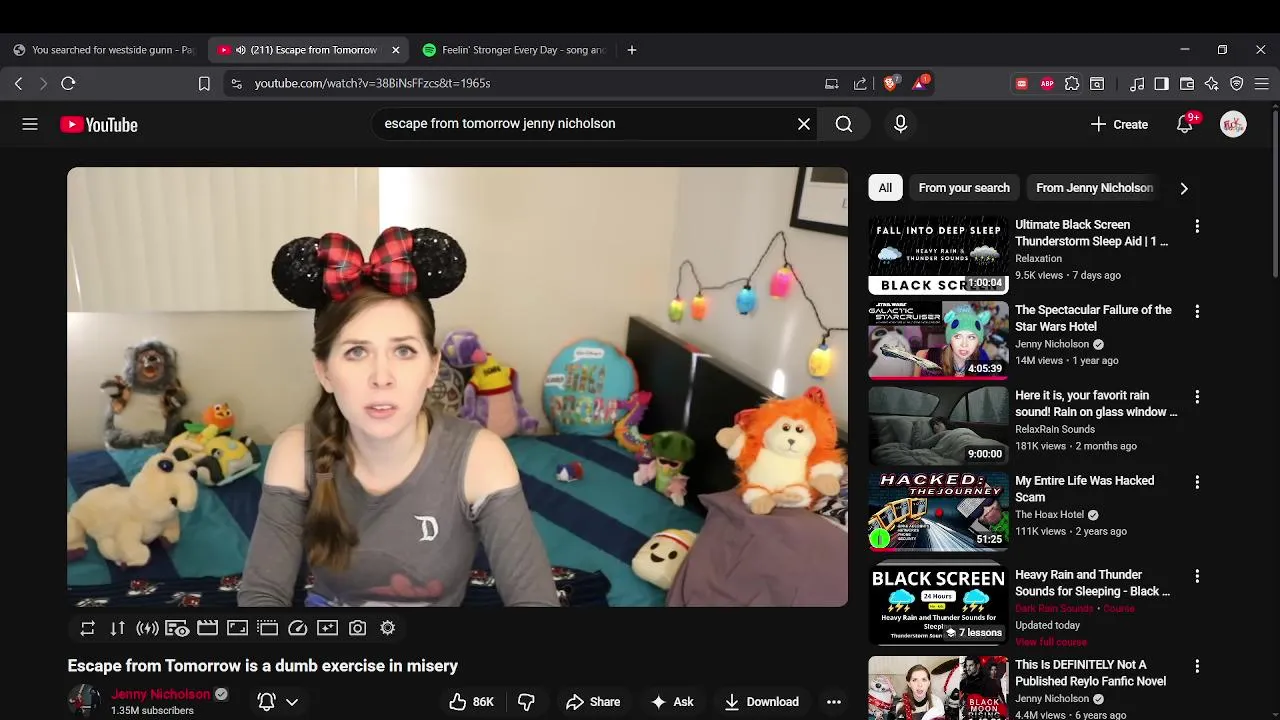Image resolution: width=1280 pixels, height=720 pixels.
Task: Open the enhancer settings gear icon
Action: click(387, 628)
